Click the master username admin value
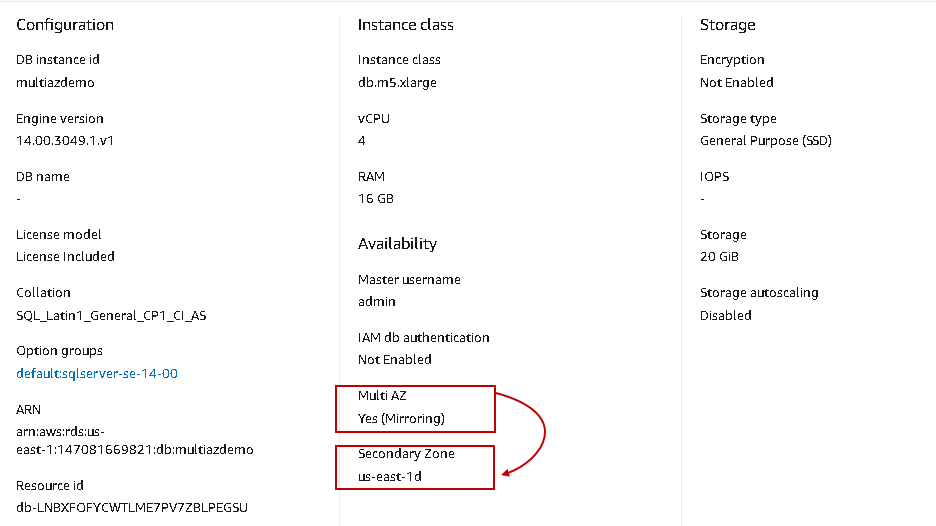Image resolution: width=936 pixels, height=526 pixels. (377, 301)
